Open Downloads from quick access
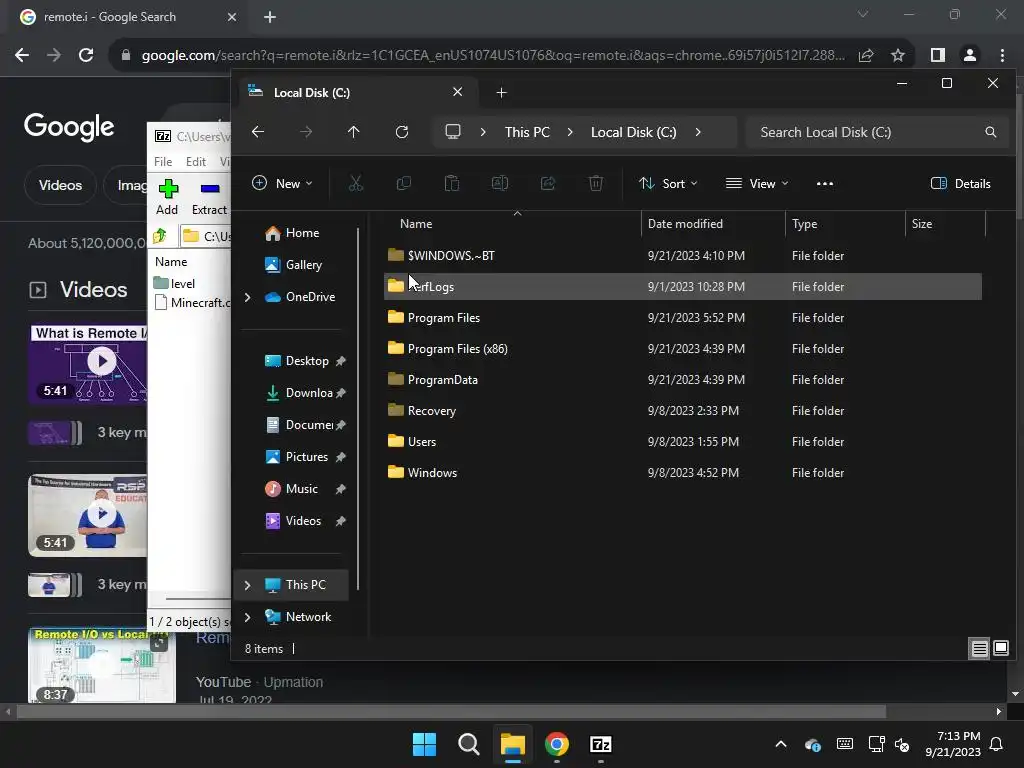Viewport: 1024px width, 768px height. tap(305, 393)
